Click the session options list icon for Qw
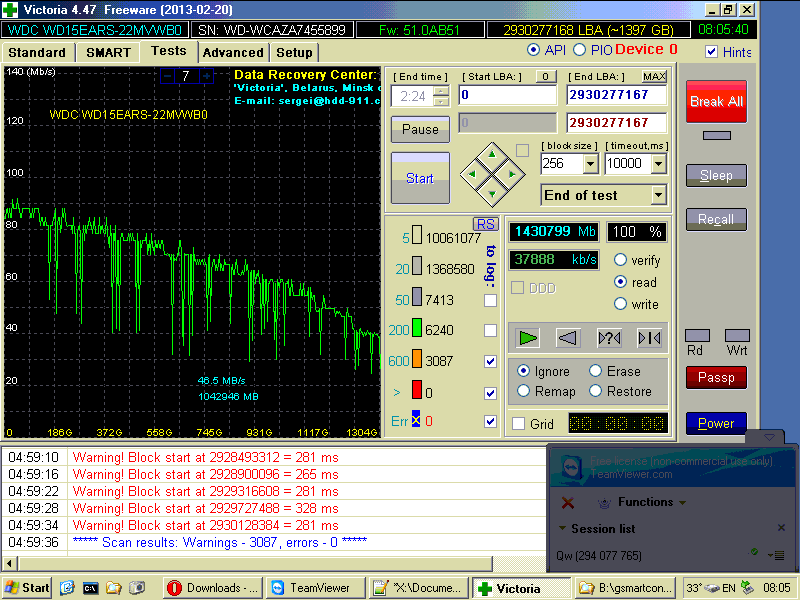This screenshot has height=600, width=800. (x=778, y=555)
